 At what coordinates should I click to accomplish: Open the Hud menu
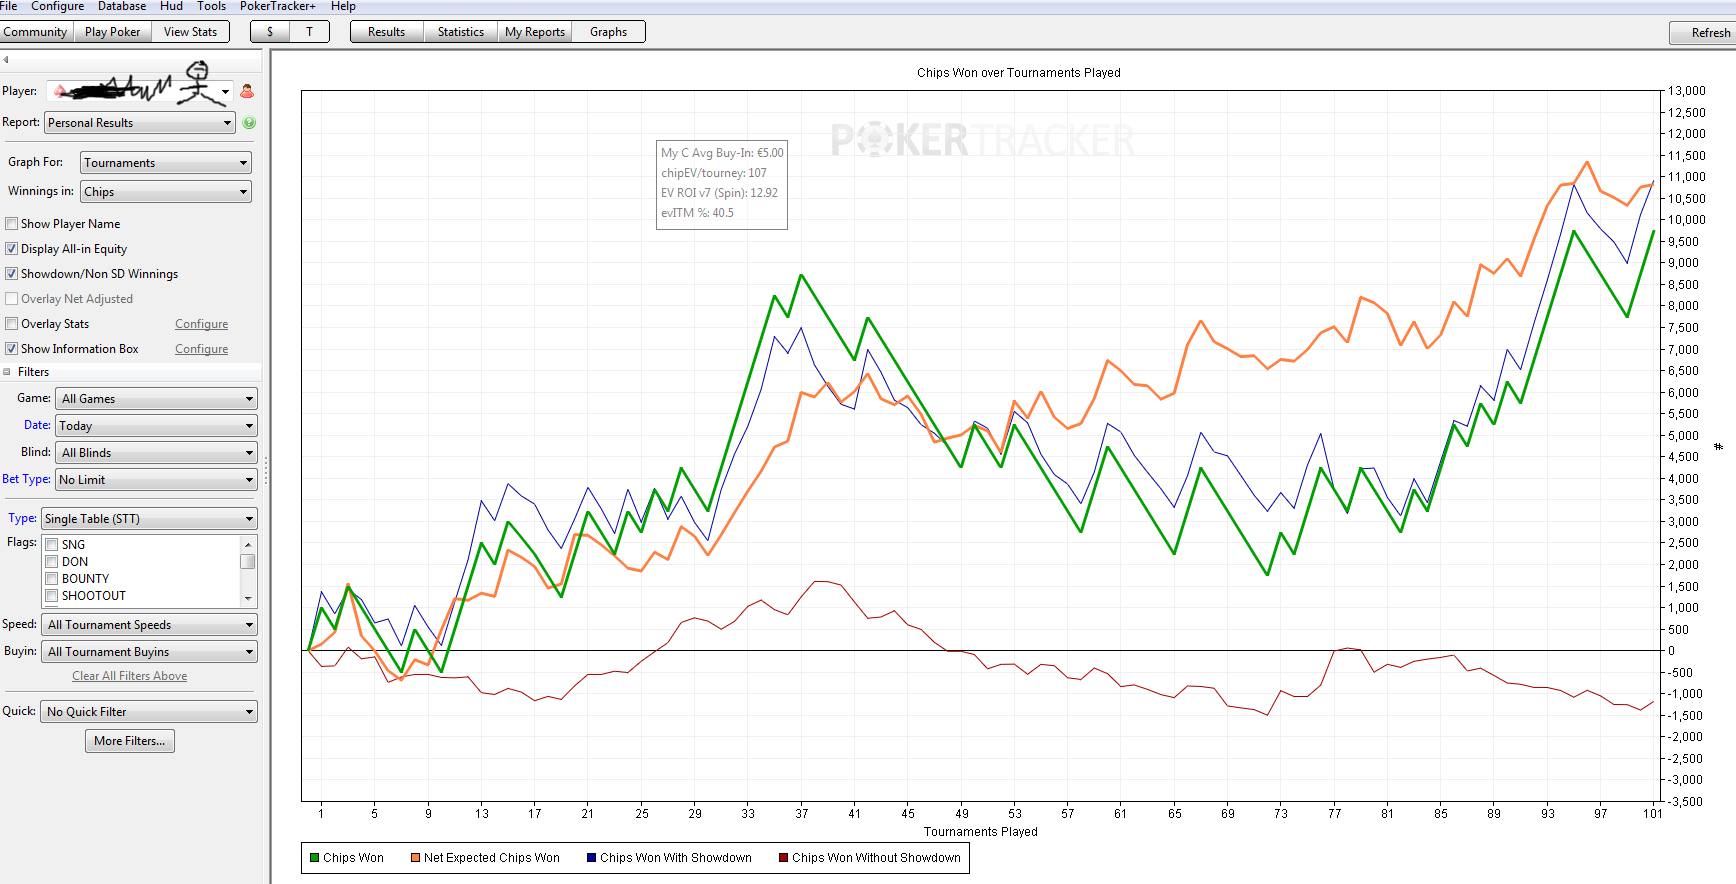(x=172, y=6)
